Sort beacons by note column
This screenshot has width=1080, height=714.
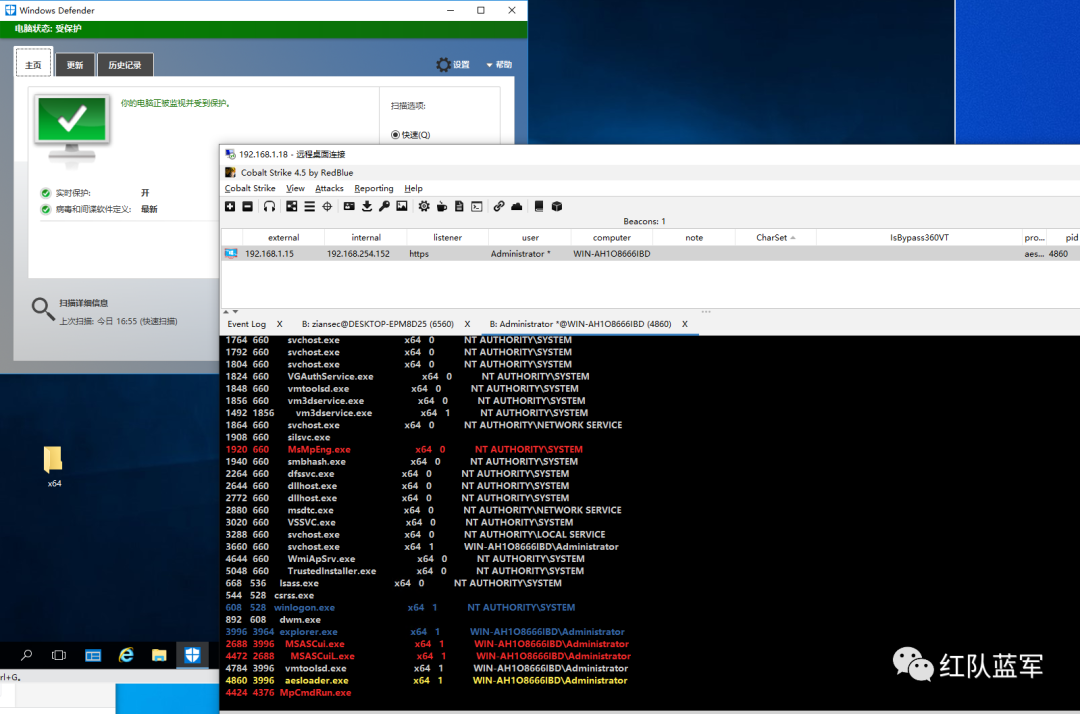tap(694, 238)
